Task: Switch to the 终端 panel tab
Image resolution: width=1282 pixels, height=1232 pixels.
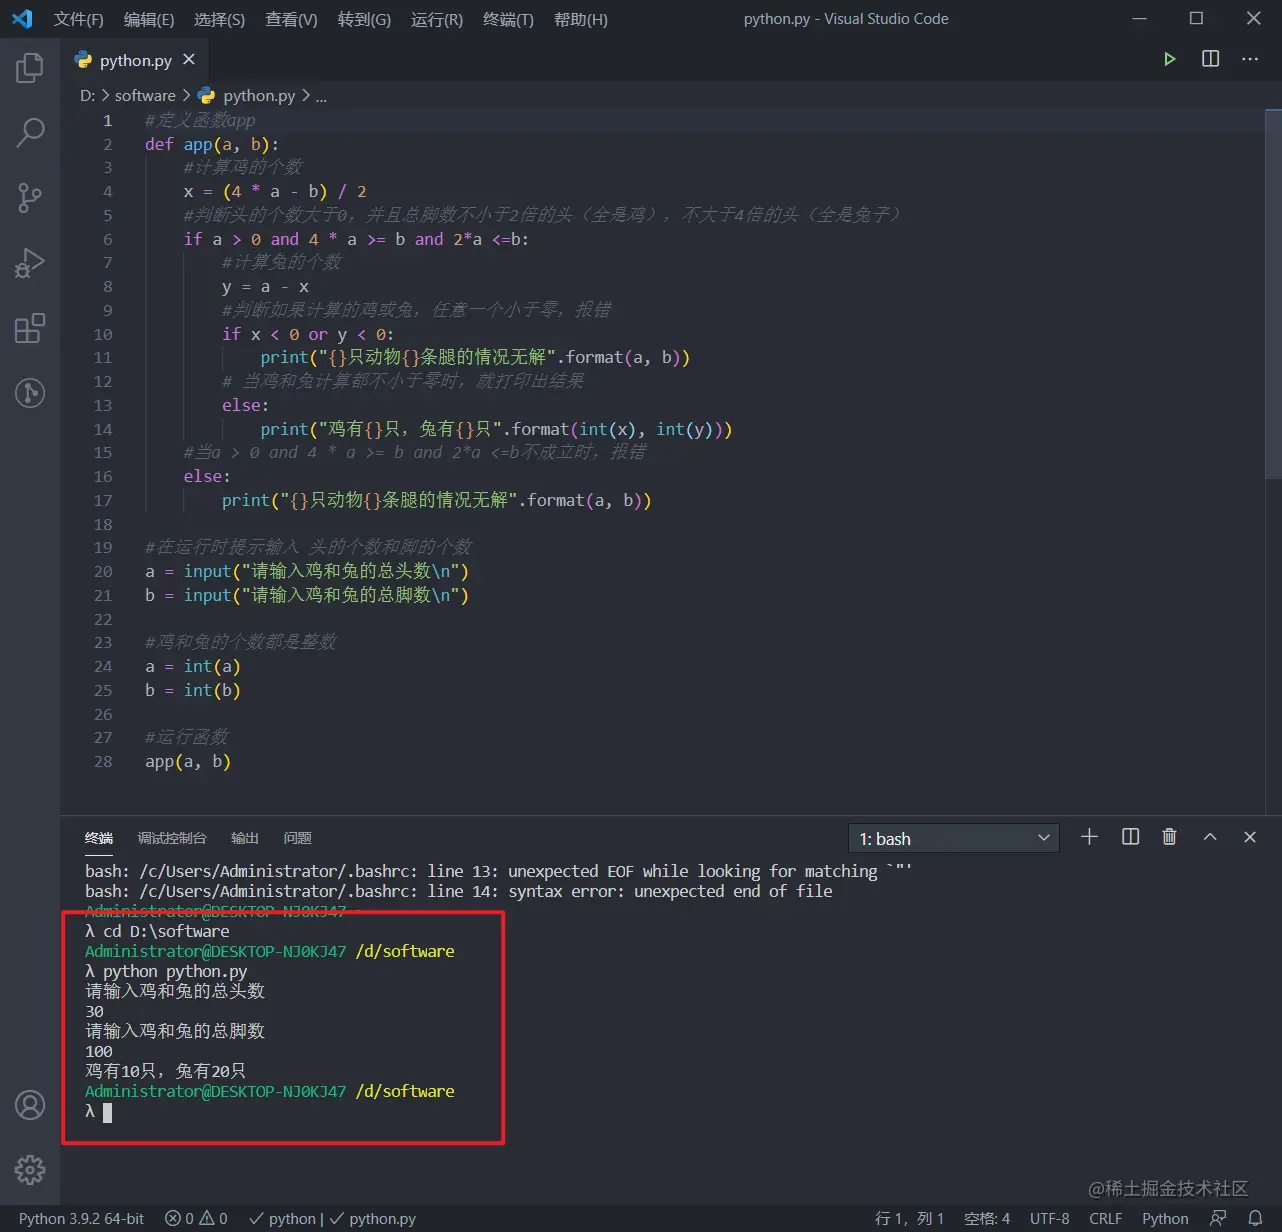Action: click(x=99, y=838)
